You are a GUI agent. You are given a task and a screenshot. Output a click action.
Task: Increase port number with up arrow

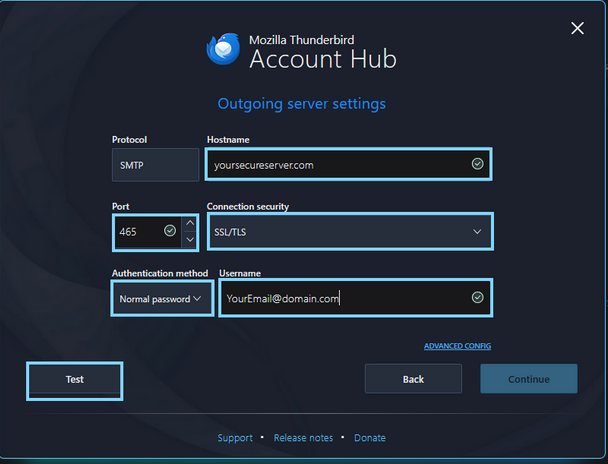coord(190,223)
